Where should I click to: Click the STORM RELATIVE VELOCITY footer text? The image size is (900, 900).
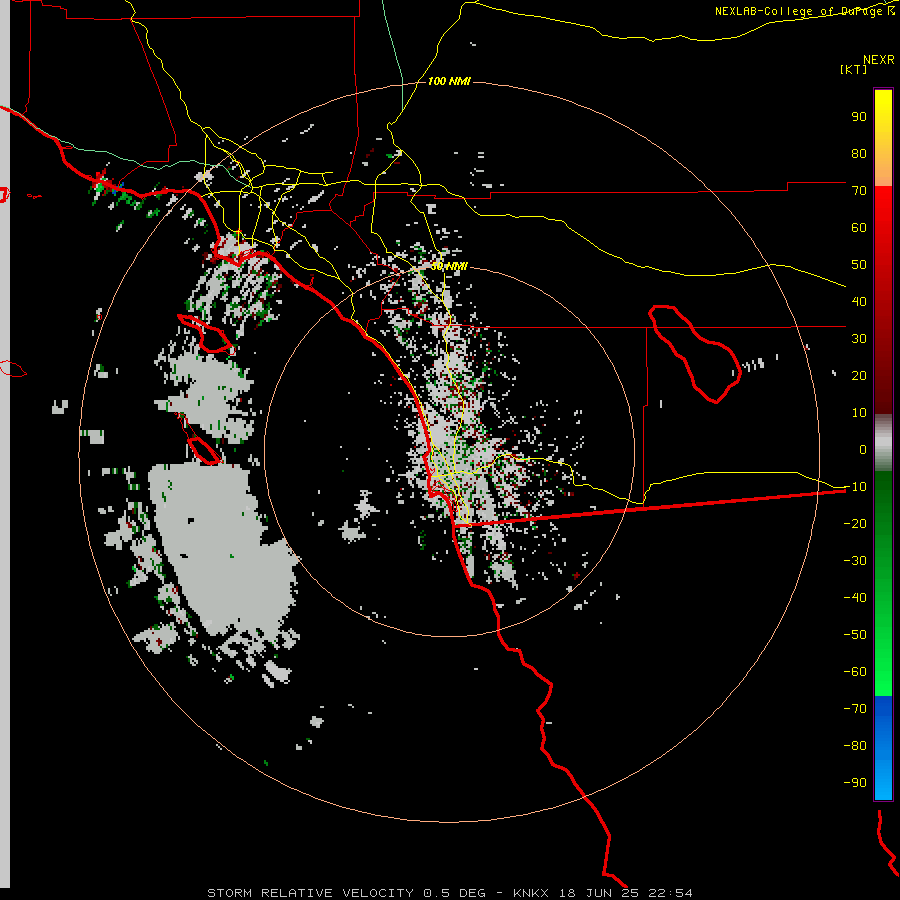click(310, 893)
